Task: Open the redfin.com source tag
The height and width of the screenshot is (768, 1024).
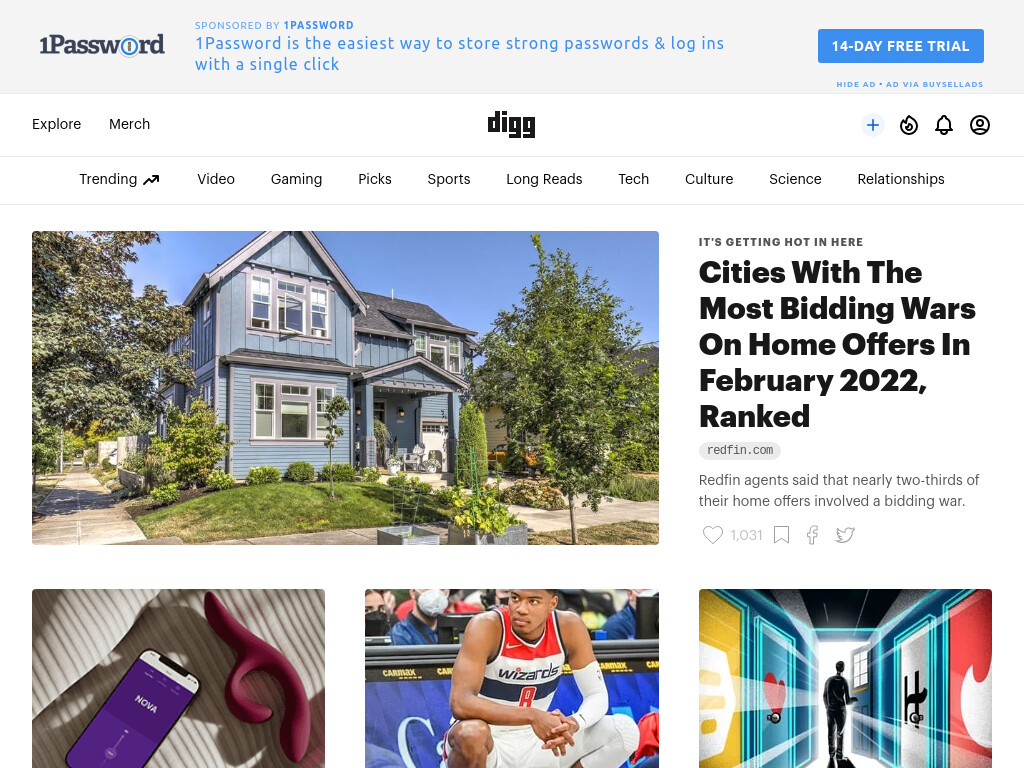Action: [739, 450]
